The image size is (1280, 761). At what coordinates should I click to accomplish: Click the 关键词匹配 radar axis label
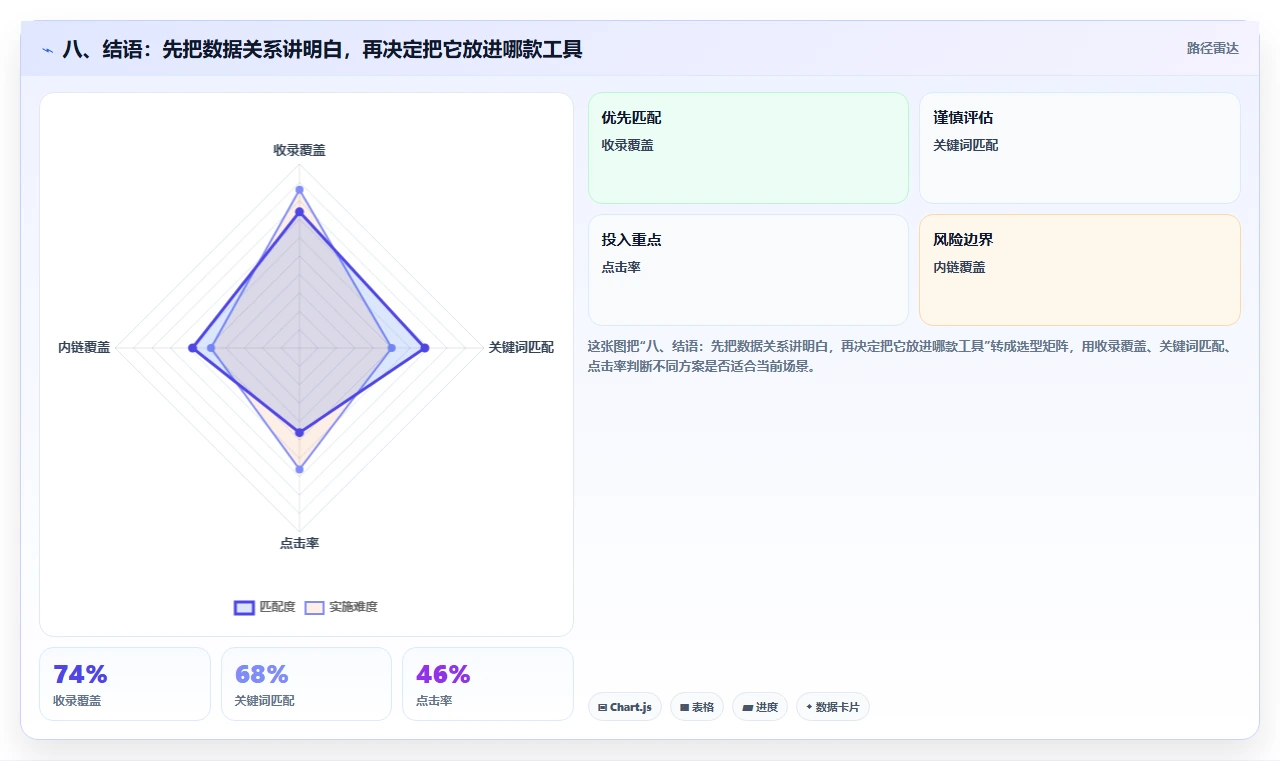tap(521, 347)
